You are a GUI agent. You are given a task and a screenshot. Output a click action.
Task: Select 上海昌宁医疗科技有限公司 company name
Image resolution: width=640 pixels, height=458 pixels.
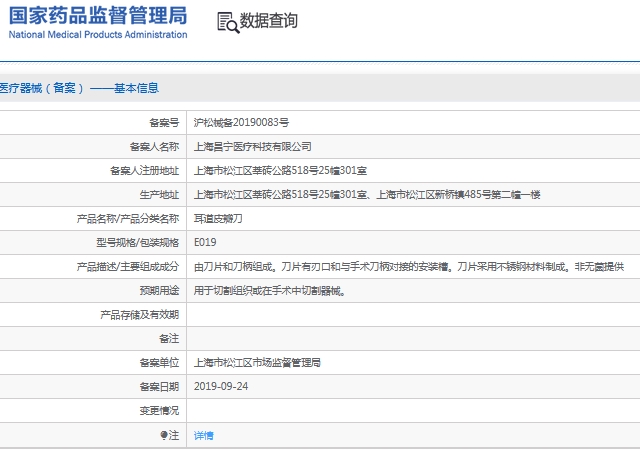click(x=252, y=147)
